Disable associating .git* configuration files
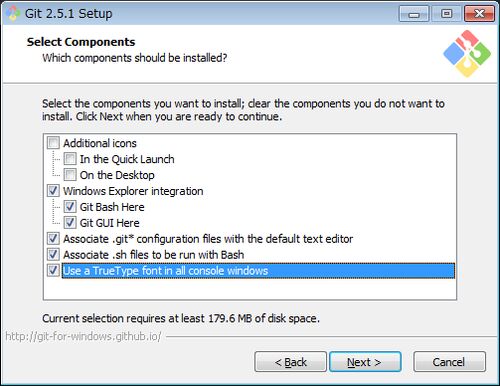The height and width of the screenshot is (386, 500). [x=53, y=239]
